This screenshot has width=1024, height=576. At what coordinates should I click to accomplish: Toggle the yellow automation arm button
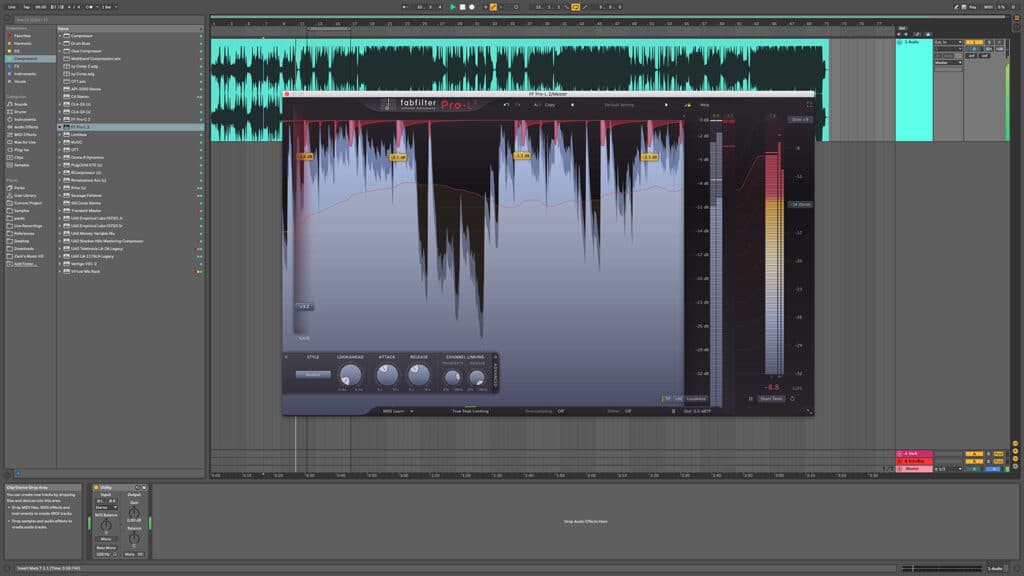493,7
